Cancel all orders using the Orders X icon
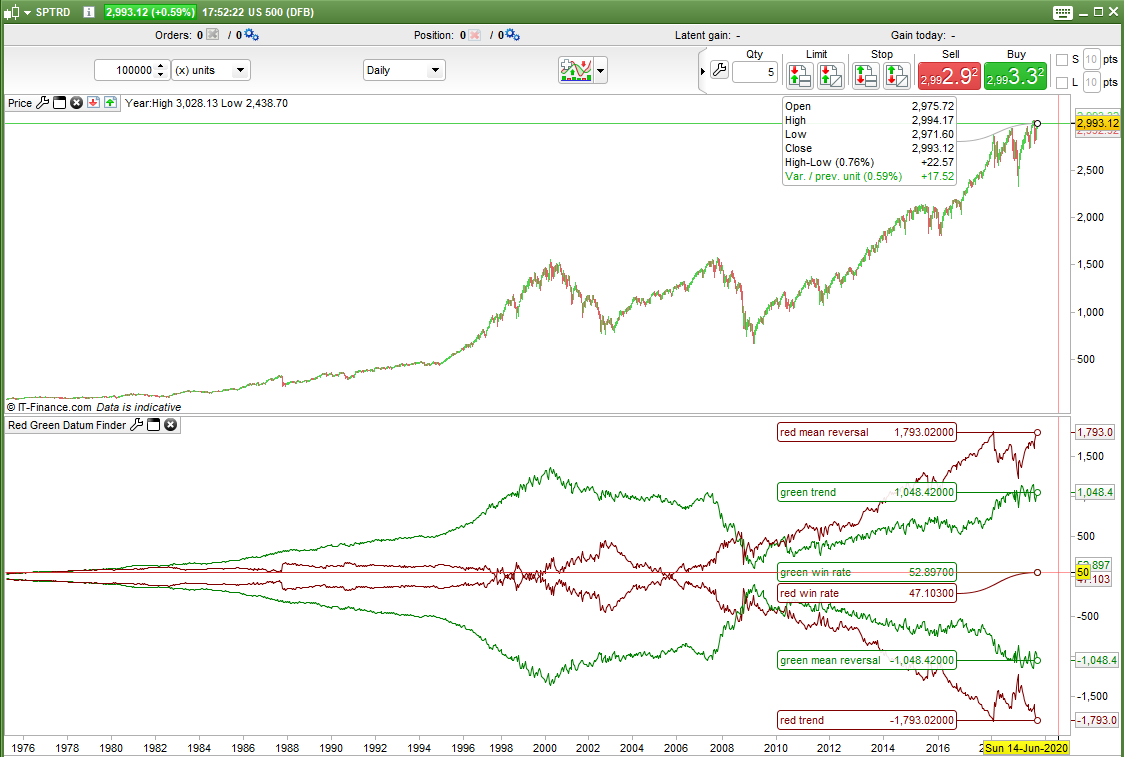The image size is (1124, 757). coord(212,34)
